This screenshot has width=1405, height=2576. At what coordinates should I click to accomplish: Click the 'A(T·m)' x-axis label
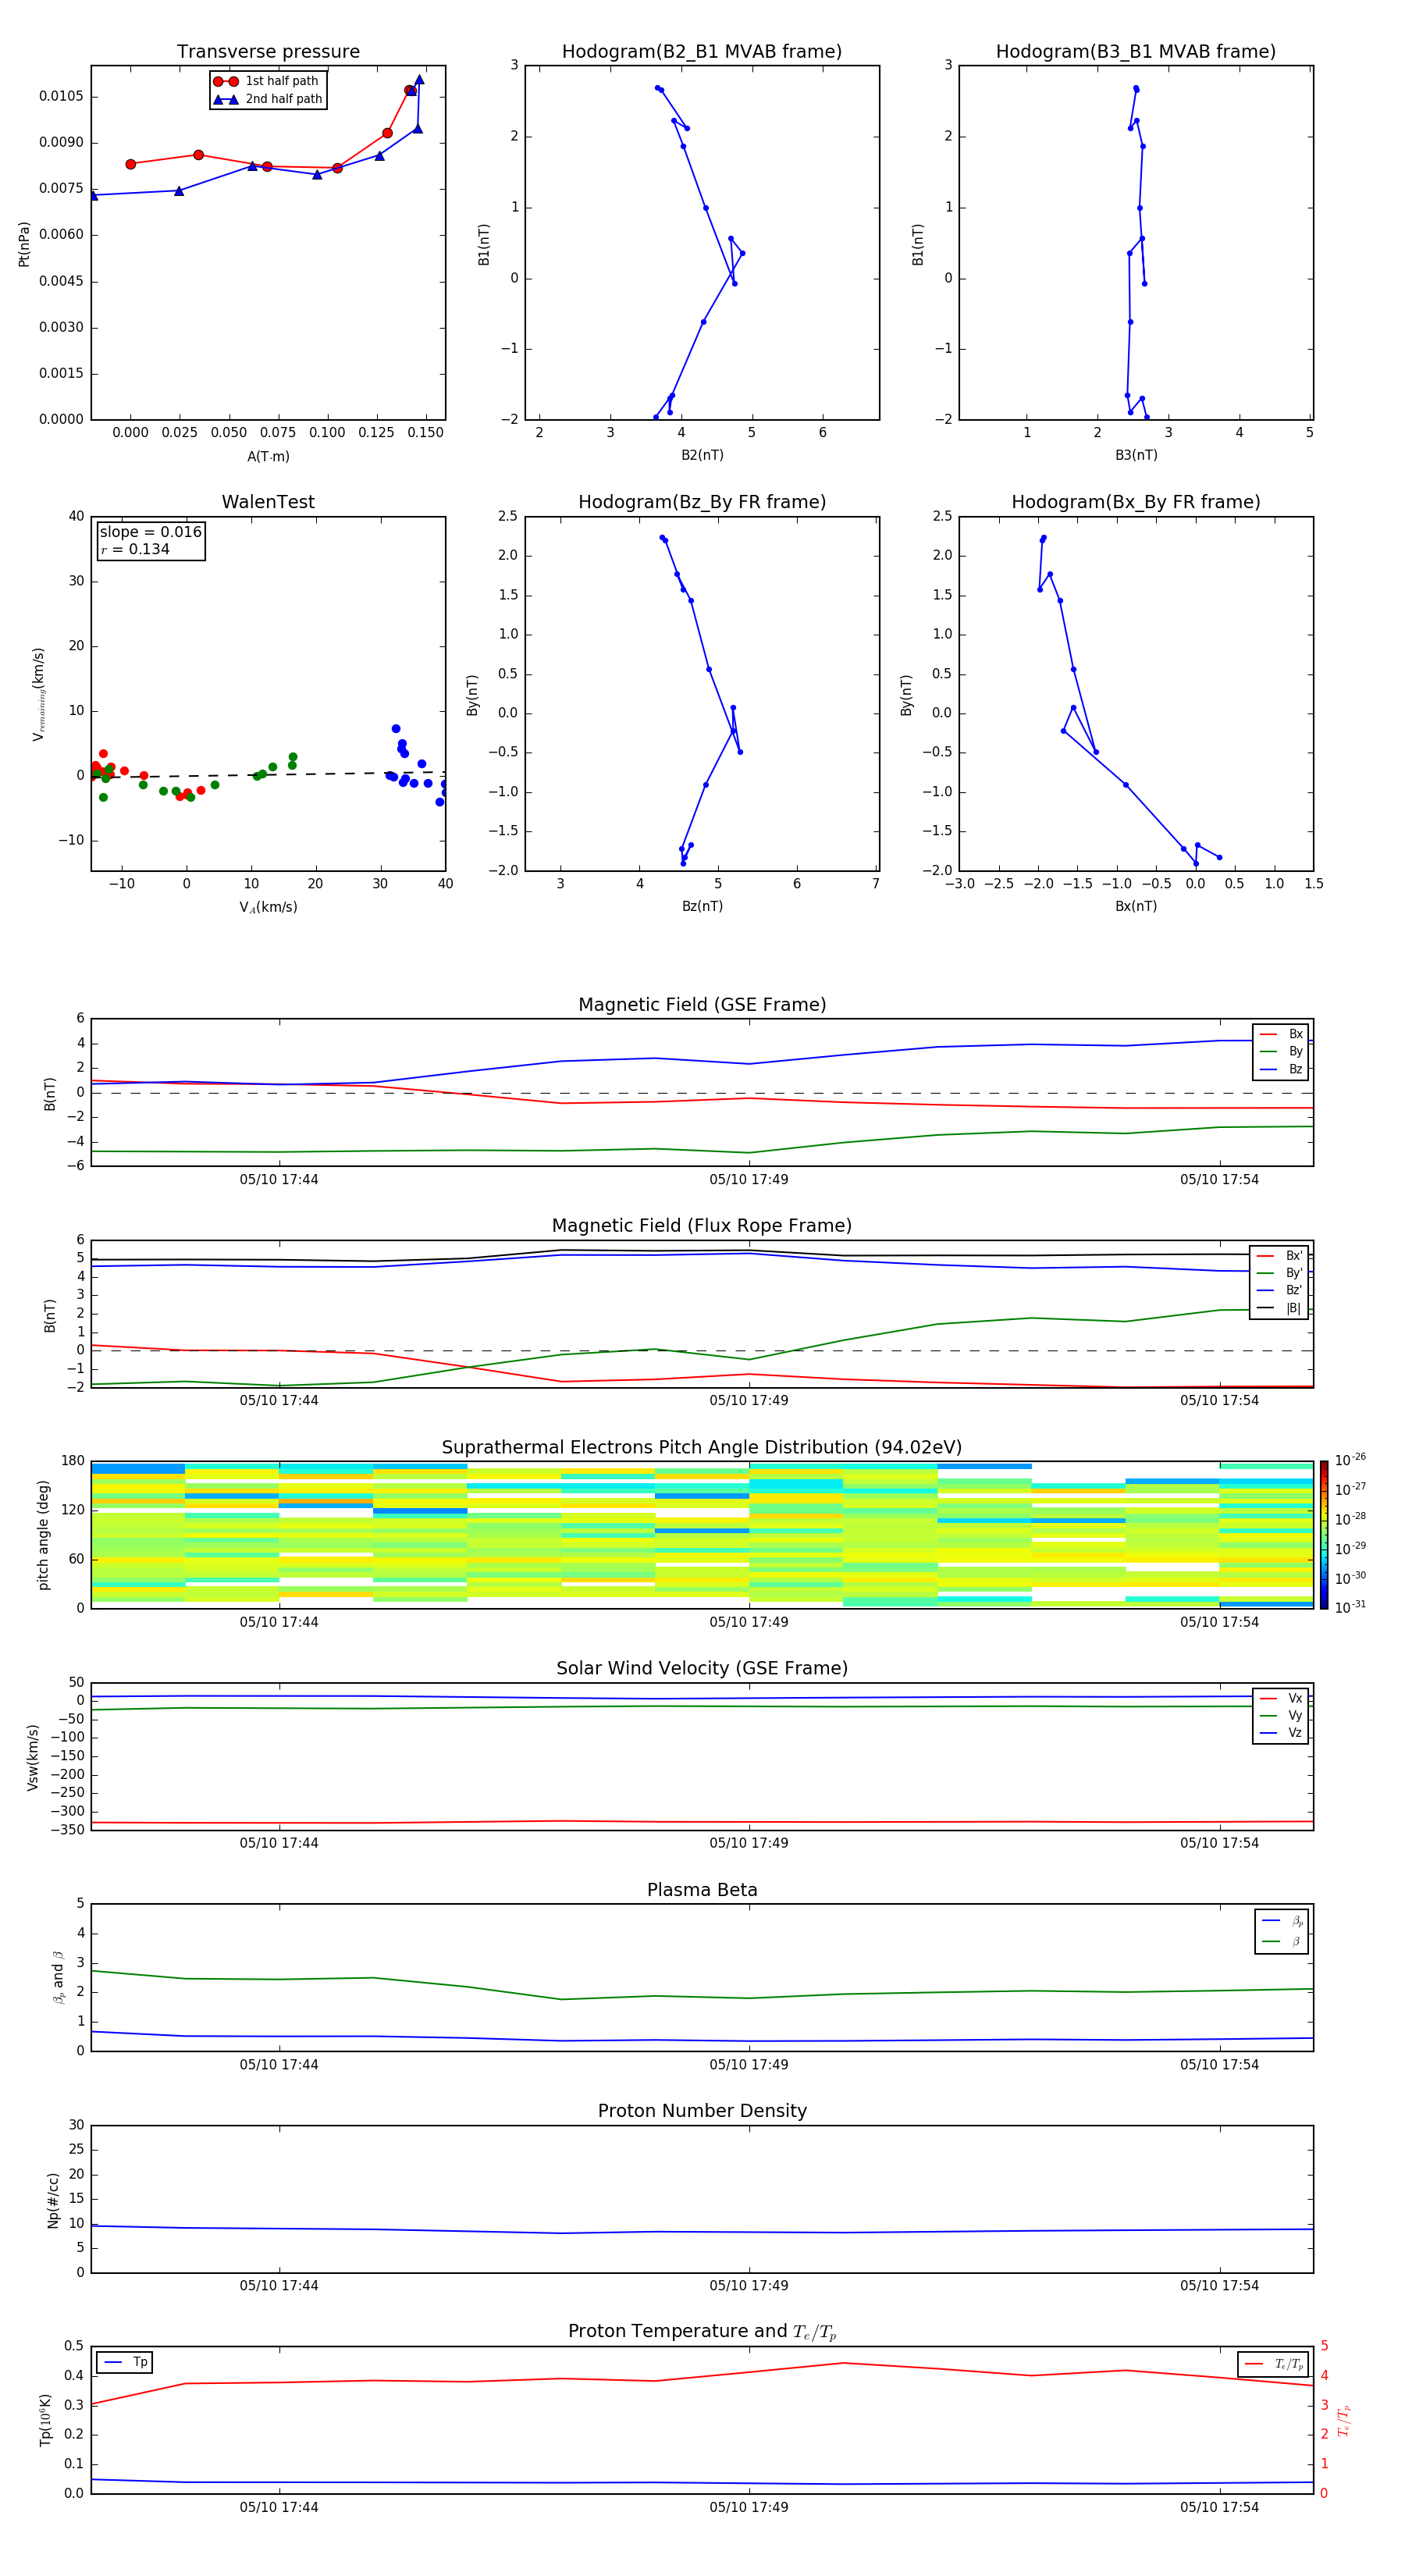pos(268,456)
